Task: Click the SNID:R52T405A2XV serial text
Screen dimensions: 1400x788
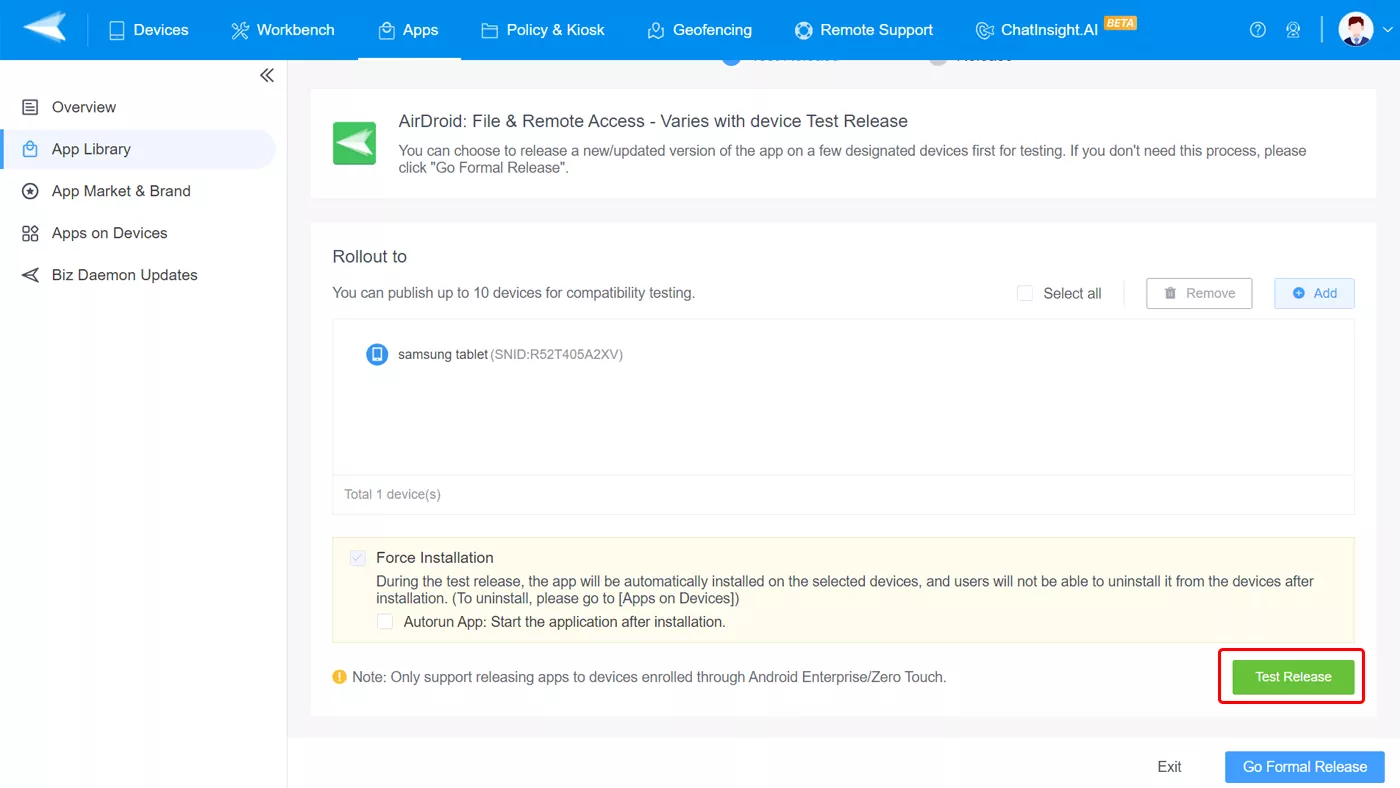Action: coord(557,354)
